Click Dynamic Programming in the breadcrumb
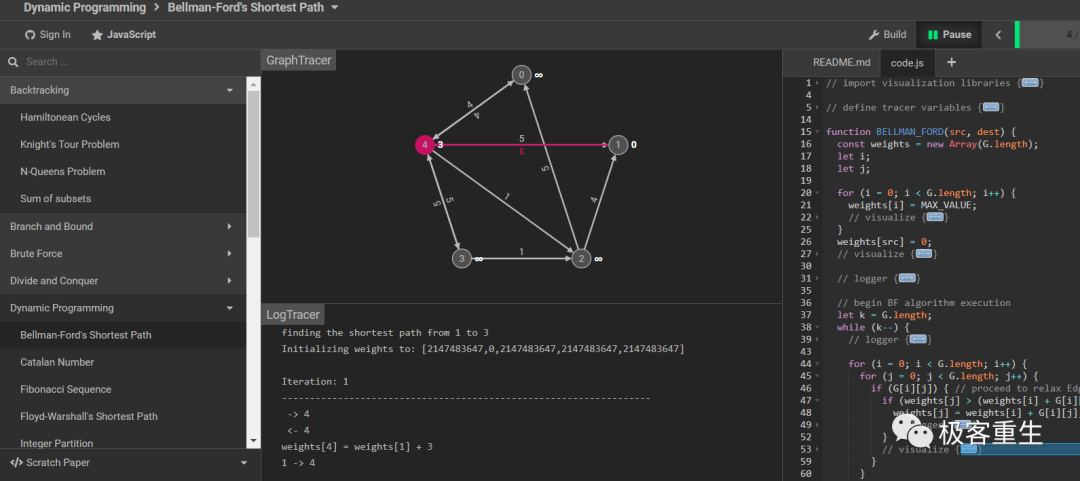 (85, 8)
